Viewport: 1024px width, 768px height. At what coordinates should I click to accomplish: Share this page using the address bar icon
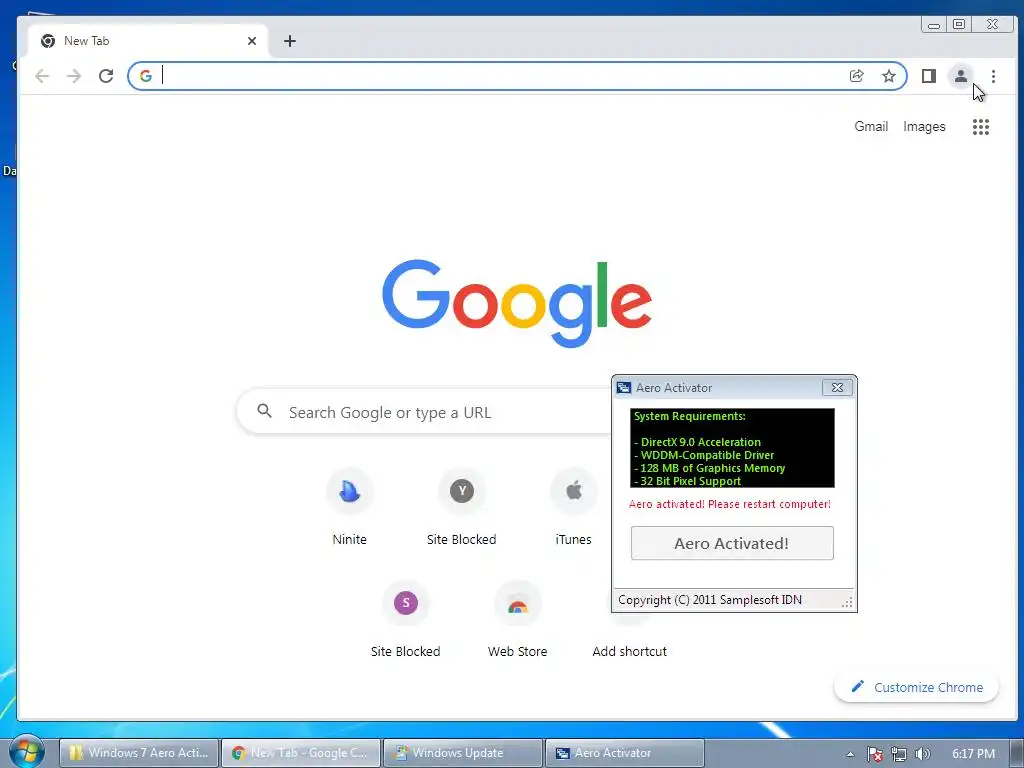pyautogui.click(x=857, y=76)
